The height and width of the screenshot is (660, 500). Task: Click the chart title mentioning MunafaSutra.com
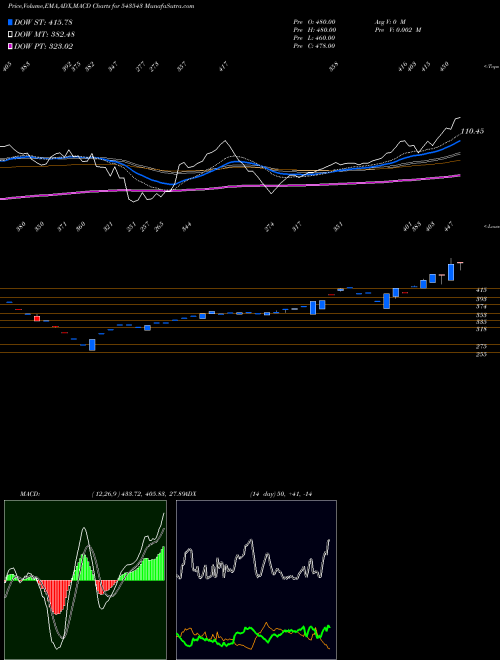(101, 7)
